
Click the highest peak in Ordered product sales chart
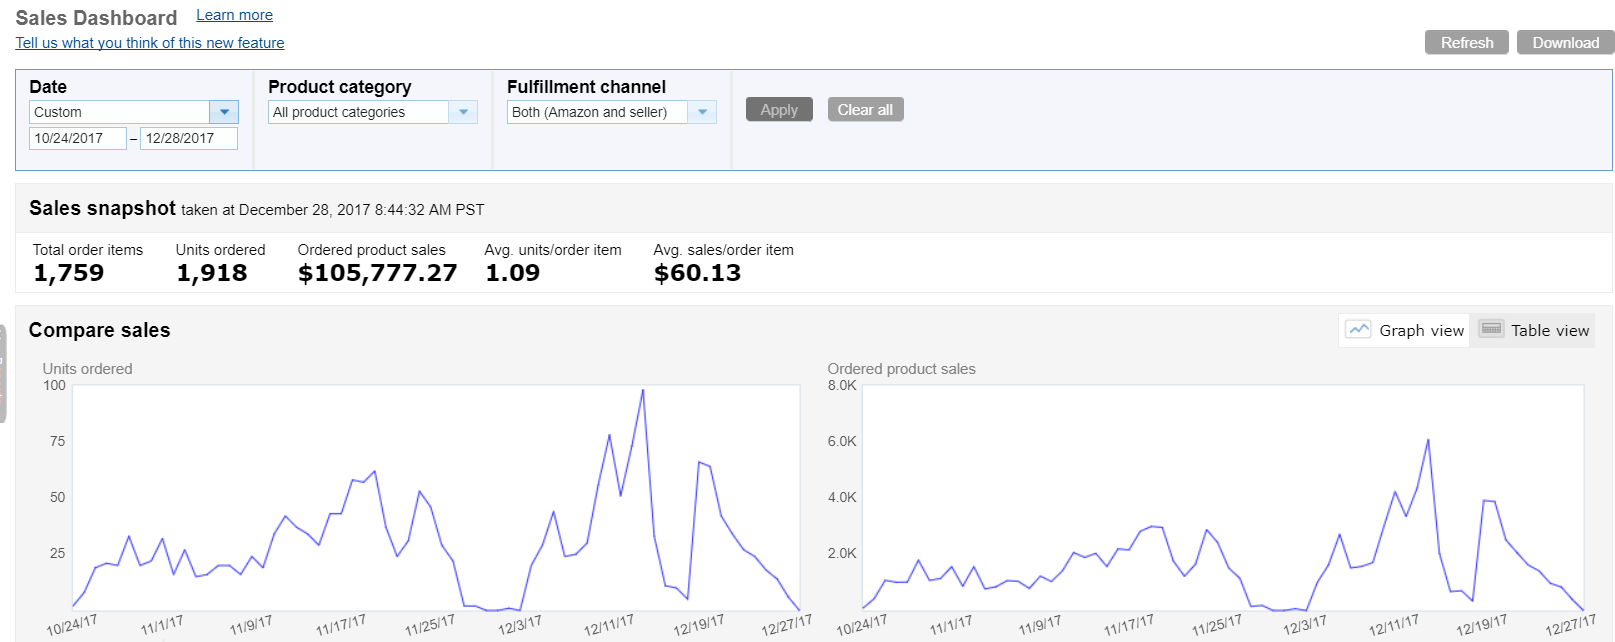(1427, 439)
